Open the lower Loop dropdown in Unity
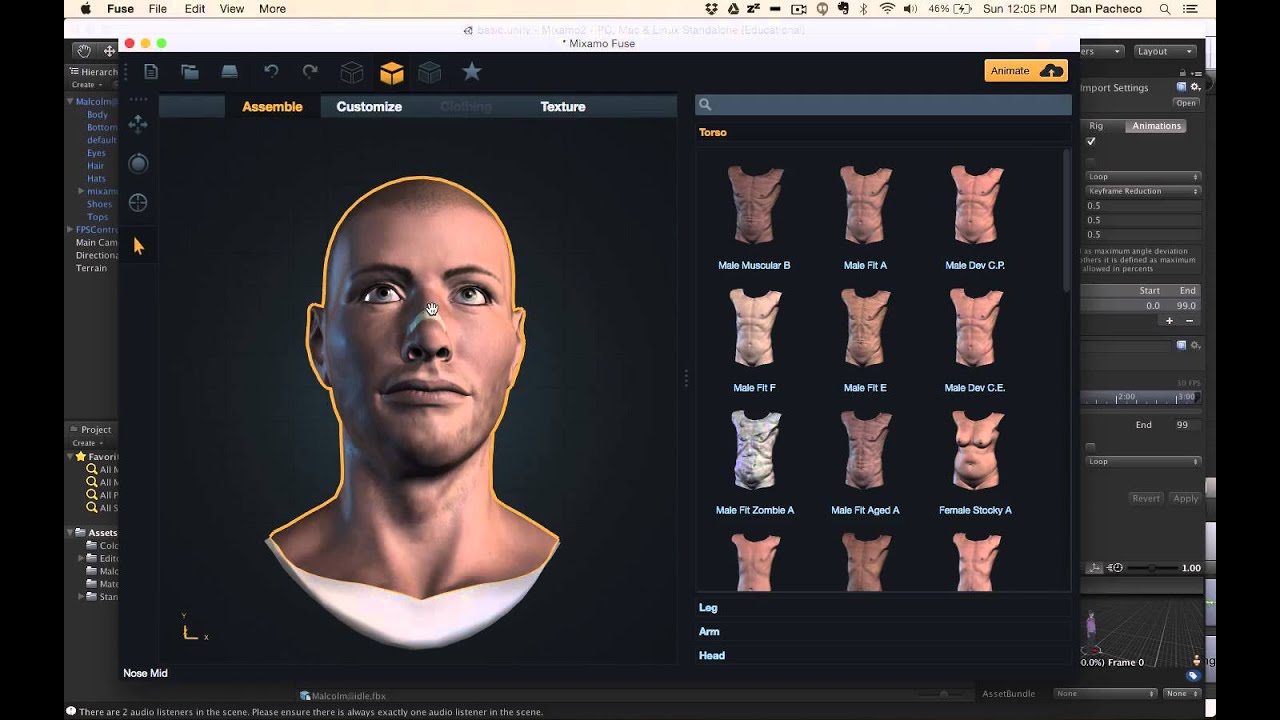The width and height of the screenshot is (1280, 720). coord(1142,462)
